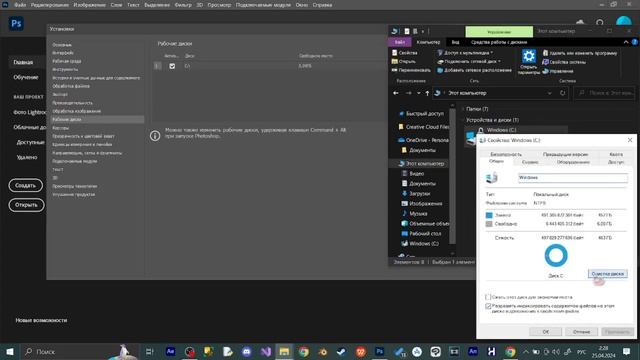Select Windows (C:) drive in Explorer content
The image size is (640, 360).
(x=501, y=130)
